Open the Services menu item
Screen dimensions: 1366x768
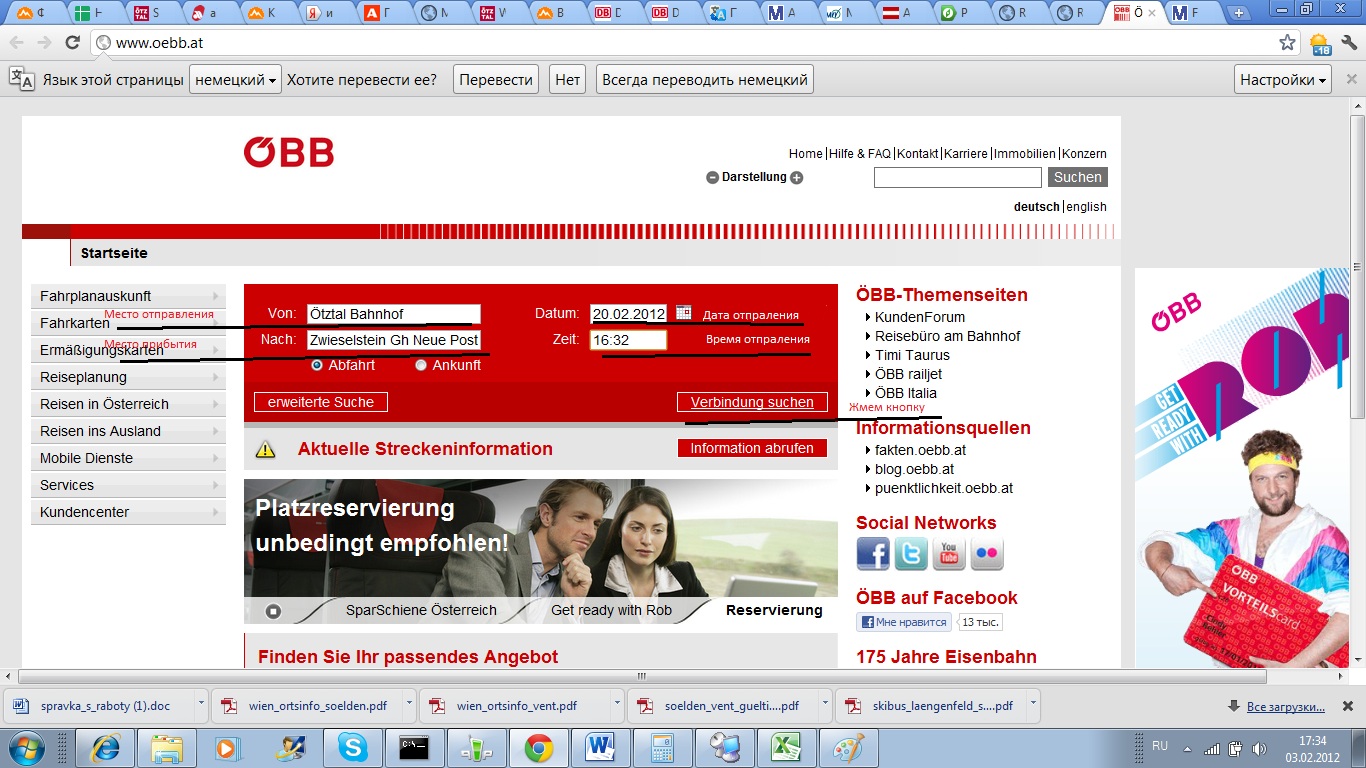click(129, 485)
